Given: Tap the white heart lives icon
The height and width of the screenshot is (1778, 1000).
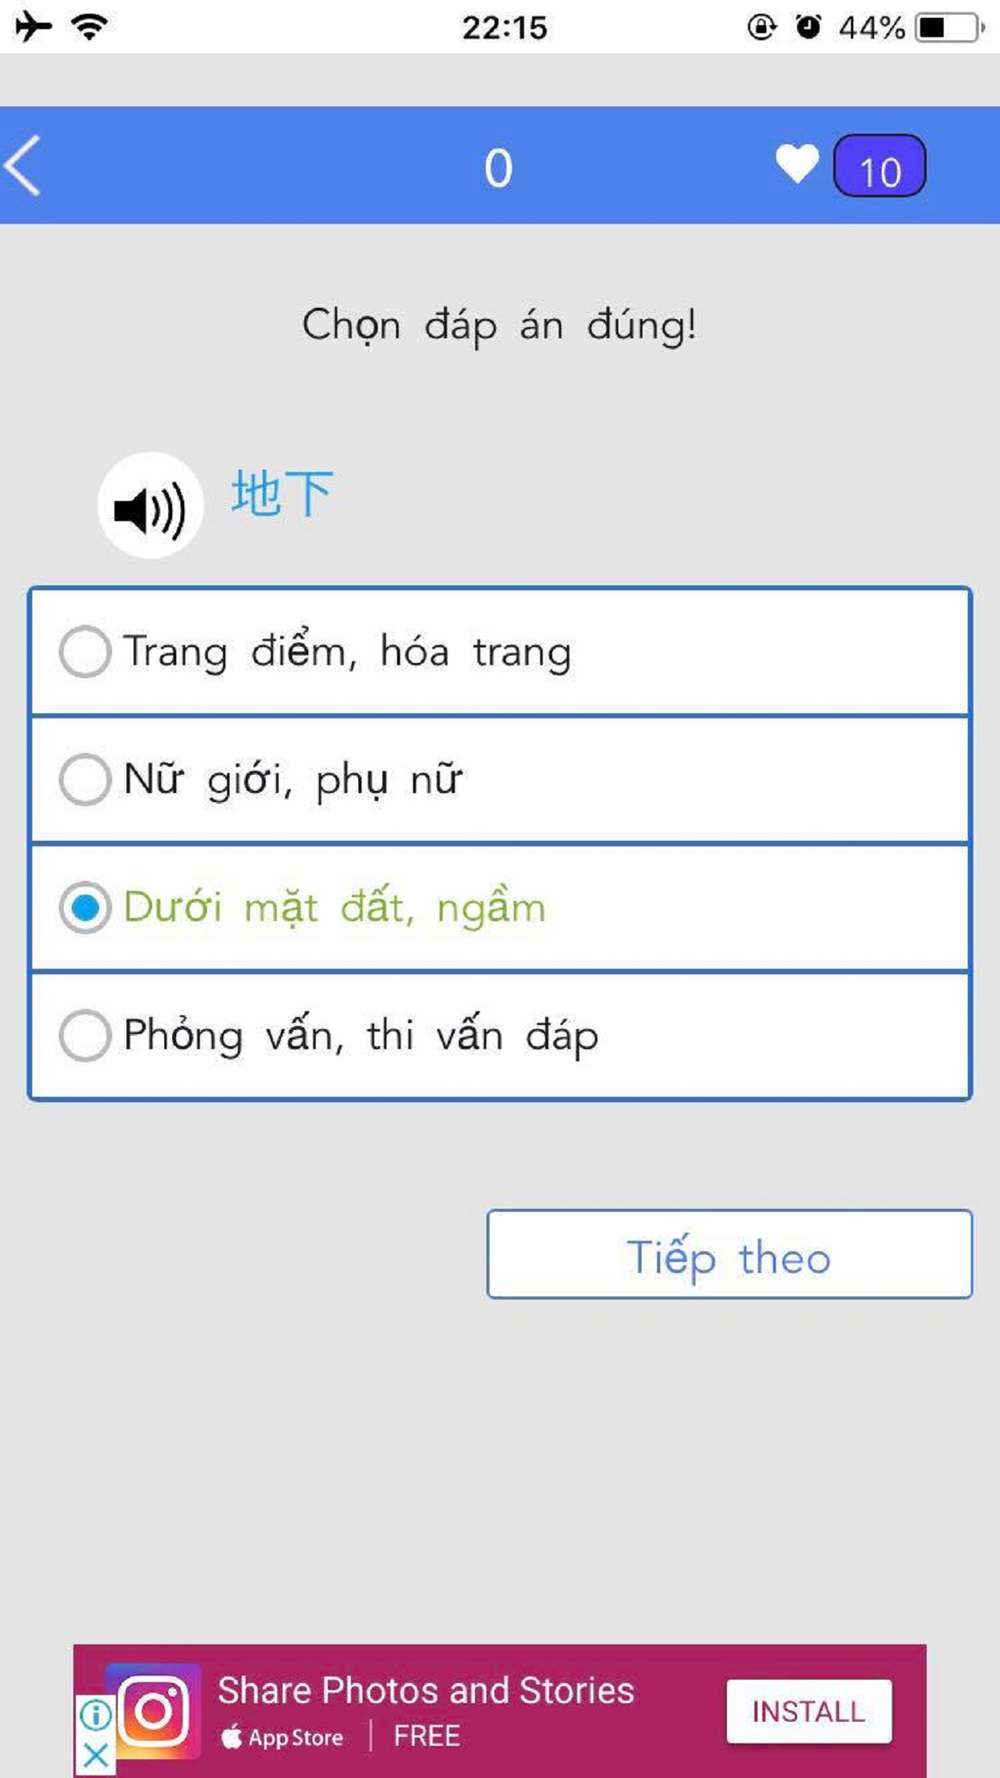Looking at the screenshot, I should 797,165.
